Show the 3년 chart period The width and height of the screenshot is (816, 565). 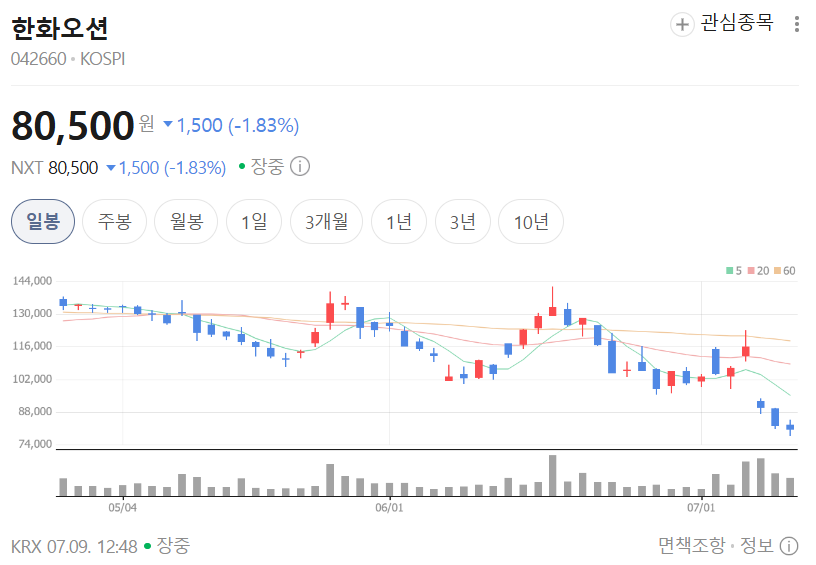click(463, 222)
